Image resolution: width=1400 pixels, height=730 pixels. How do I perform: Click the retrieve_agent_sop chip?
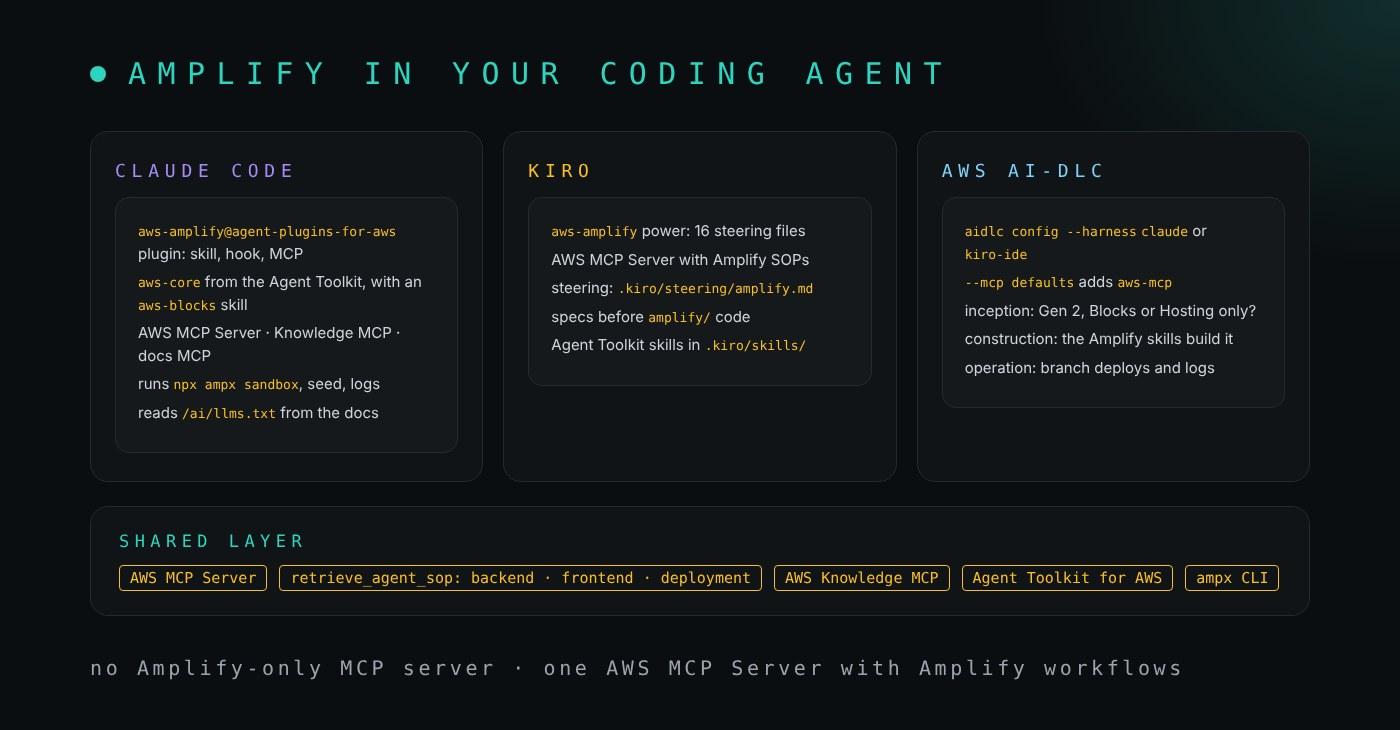(520, 578)
